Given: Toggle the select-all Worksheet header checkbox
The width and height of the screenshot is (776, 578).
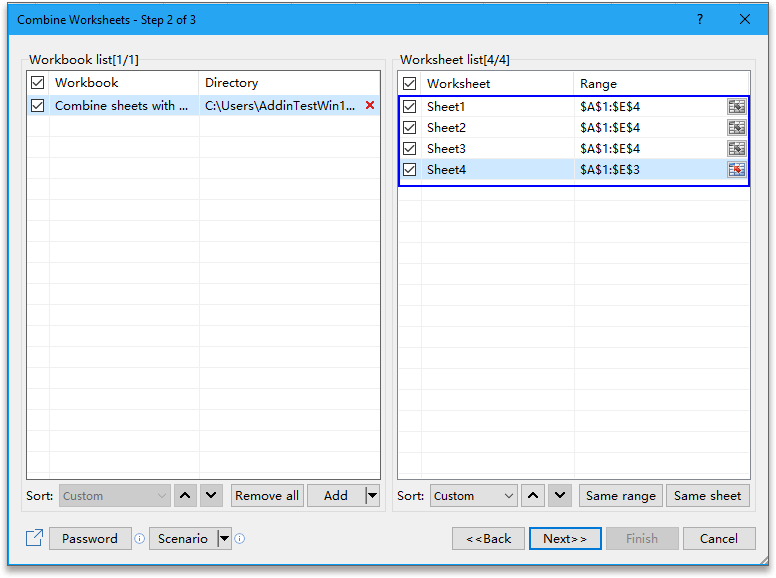Looking at the screenshot, I should pyautogui.click(x=409, y=83).
